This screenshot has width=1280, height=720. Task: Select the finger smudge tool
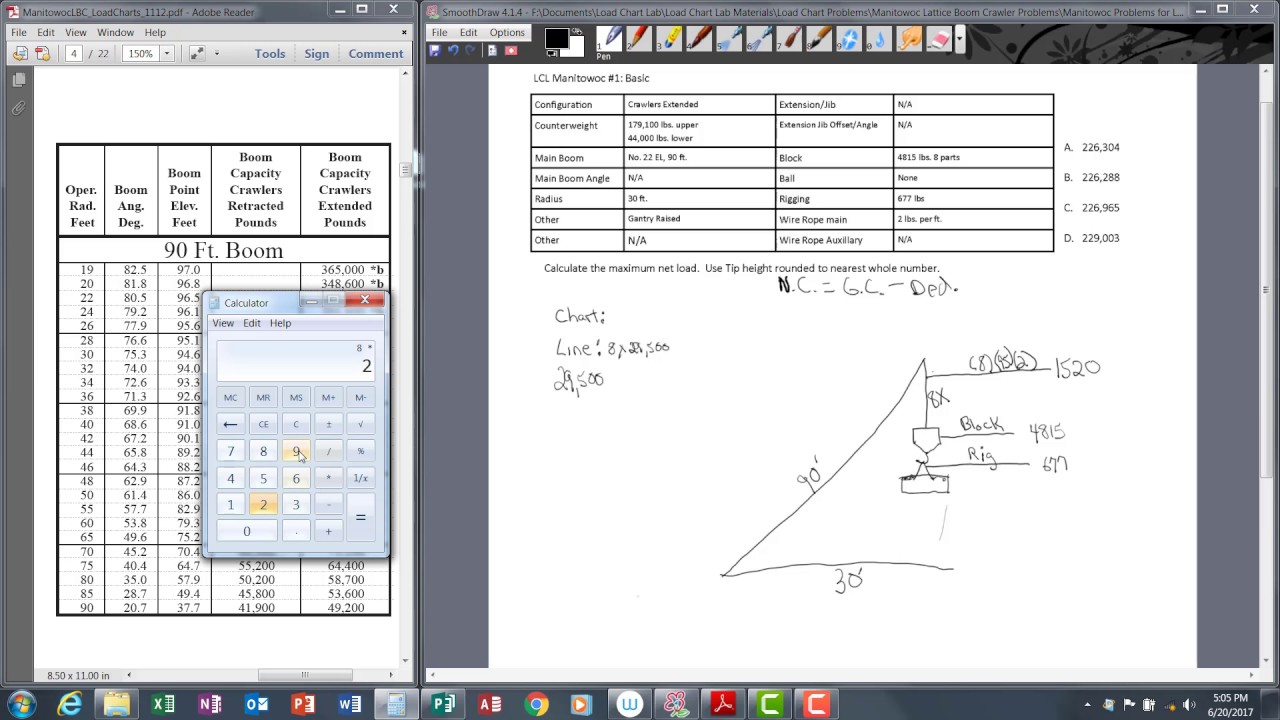tap(910, 39)
